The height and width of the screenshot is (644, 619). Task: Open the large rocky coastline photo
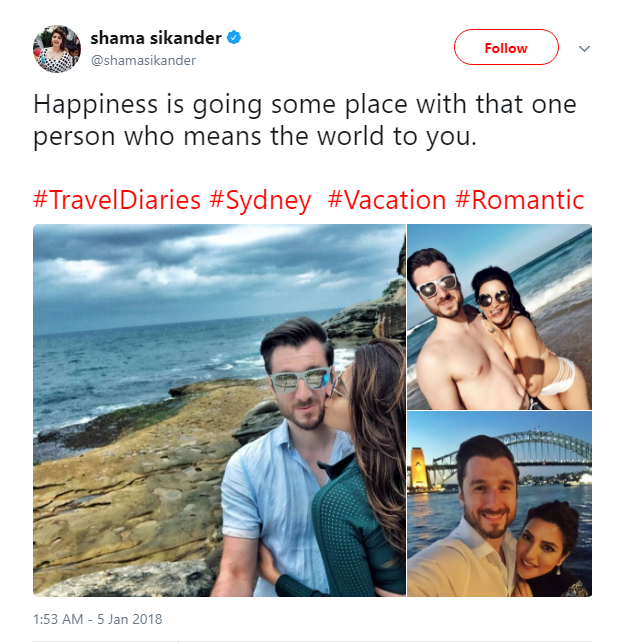click(x=219, y=410)
